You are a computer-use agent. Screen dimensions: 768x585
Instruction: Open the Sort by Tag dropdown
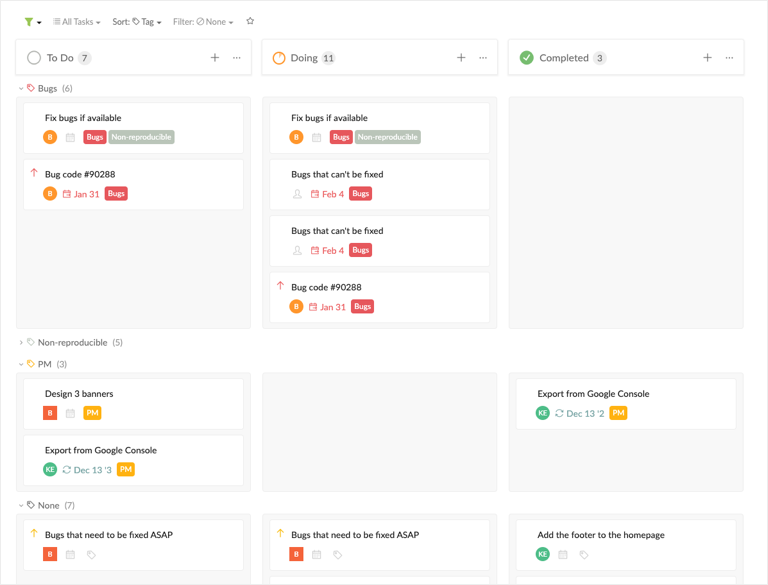(137, 22)
